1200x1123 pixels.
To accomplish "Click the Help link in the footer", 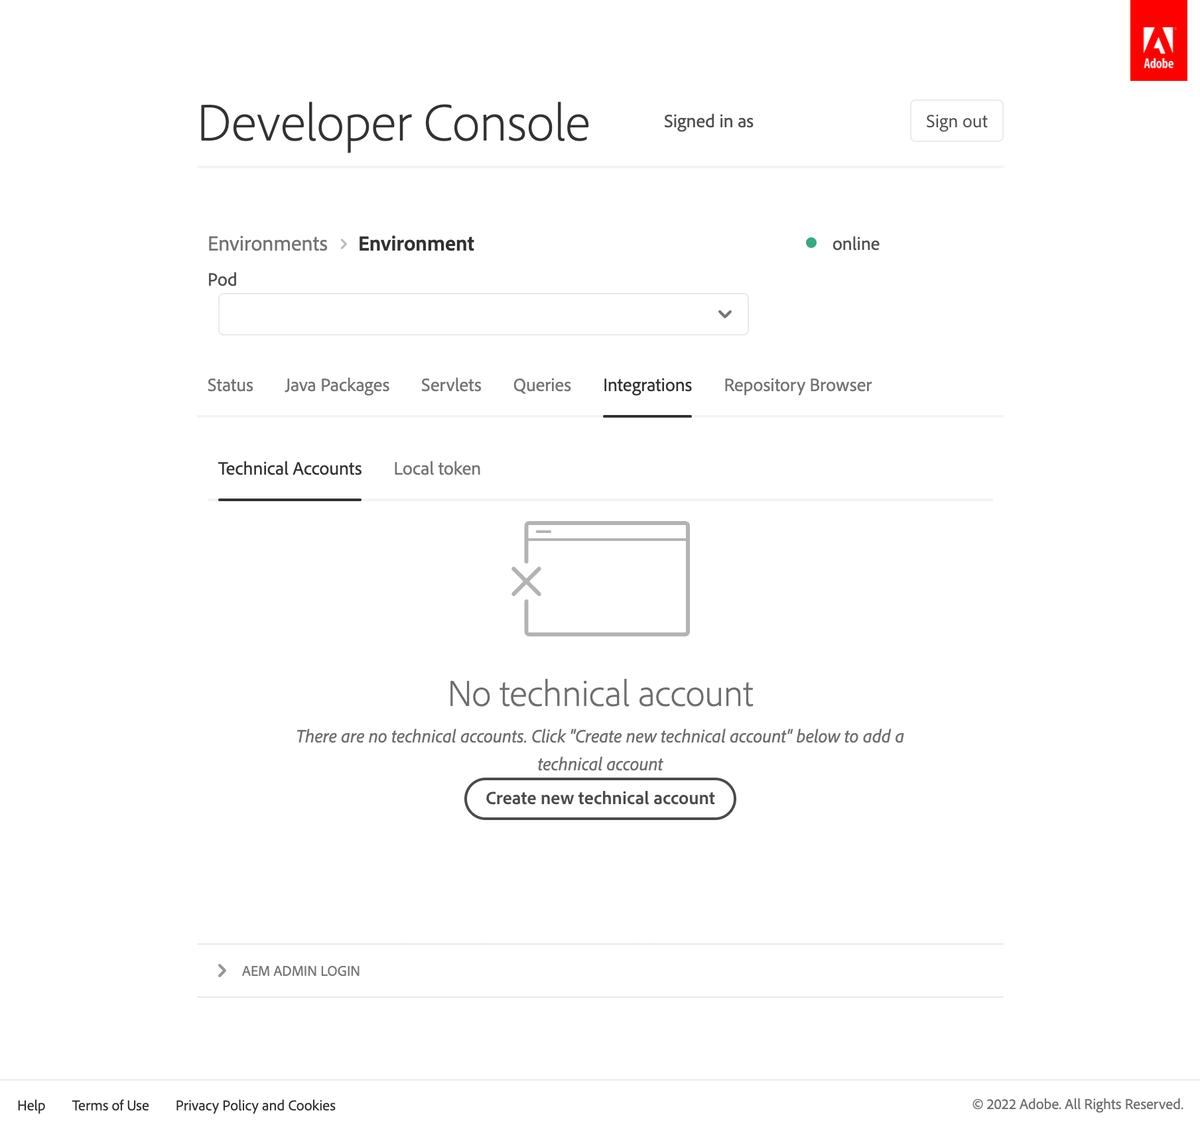I will [x=31, y=1105].
